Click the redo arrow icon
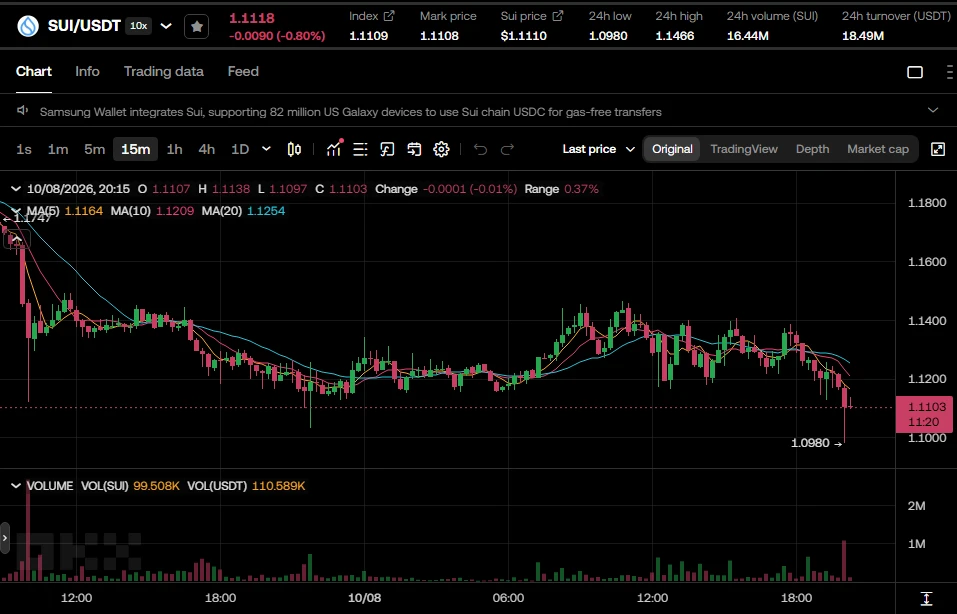This screenshot has width=957, height=614. click(507, 149)
